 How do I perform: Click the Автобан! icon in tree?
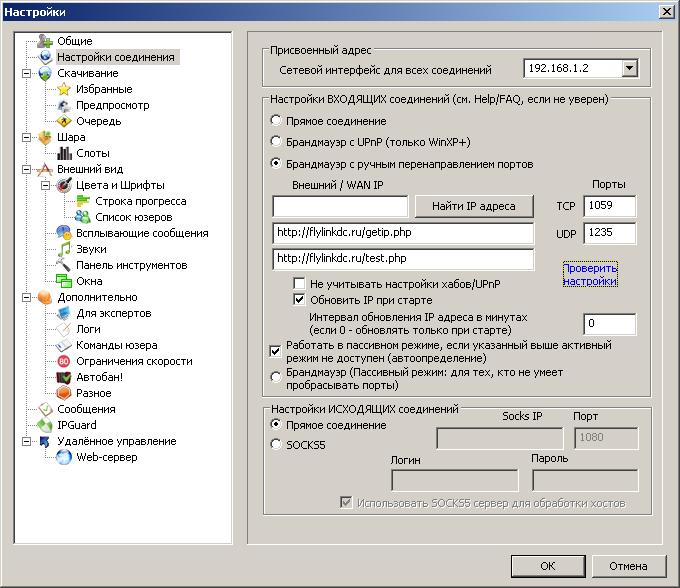coord(64,377)
